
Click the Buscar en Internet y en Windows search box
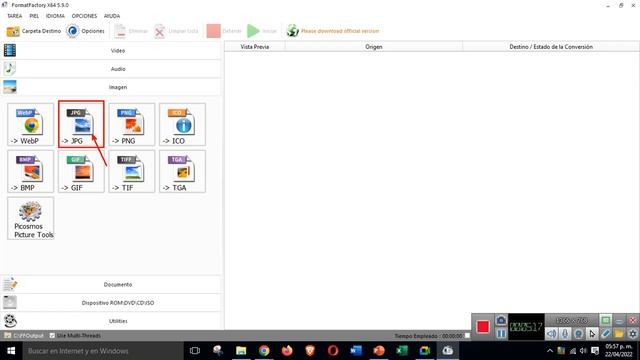pos(102,351)
